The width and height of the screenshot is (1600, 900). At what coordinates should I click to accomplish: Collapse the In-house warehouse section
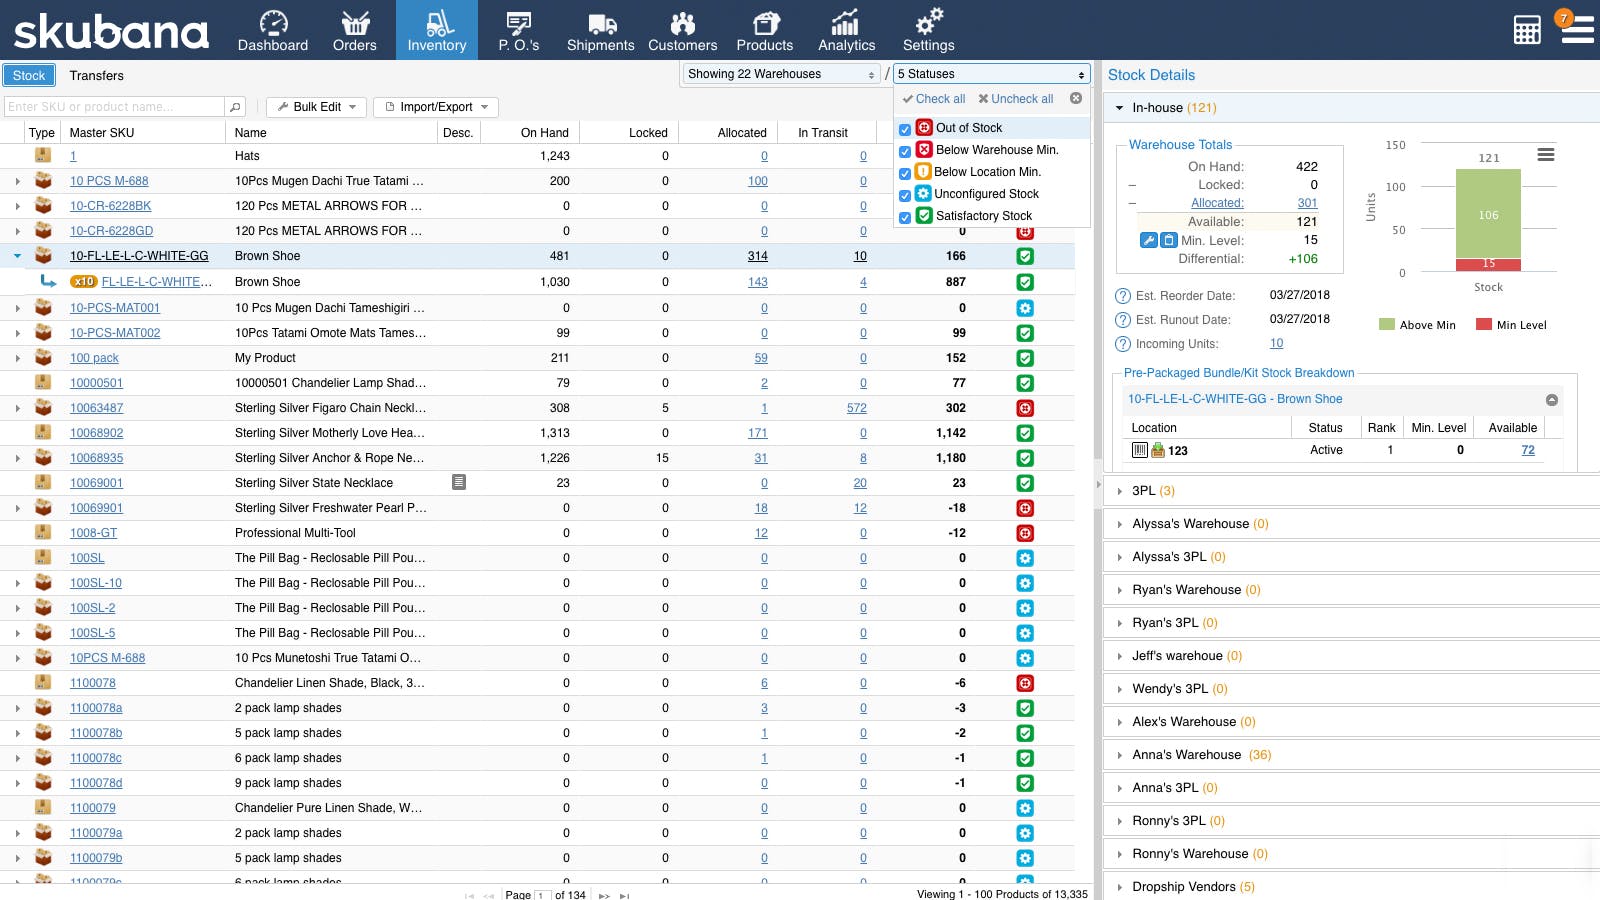1119,108
